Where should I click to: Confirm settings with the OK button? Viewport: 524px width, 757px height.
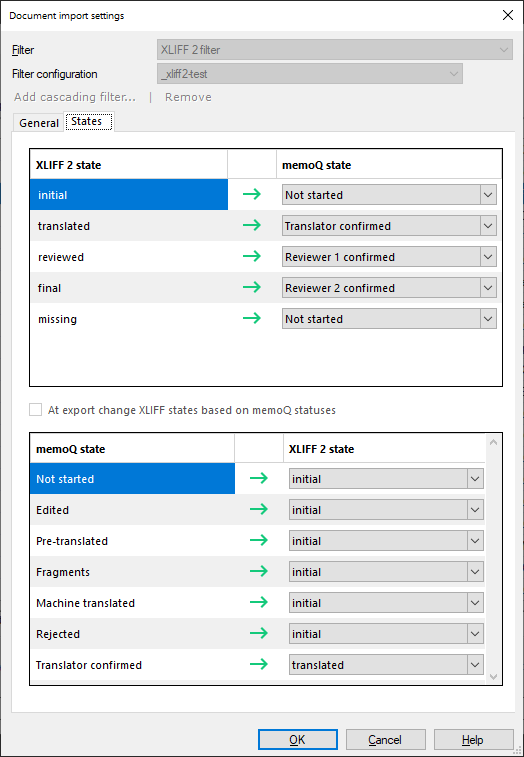click(297, 740)
